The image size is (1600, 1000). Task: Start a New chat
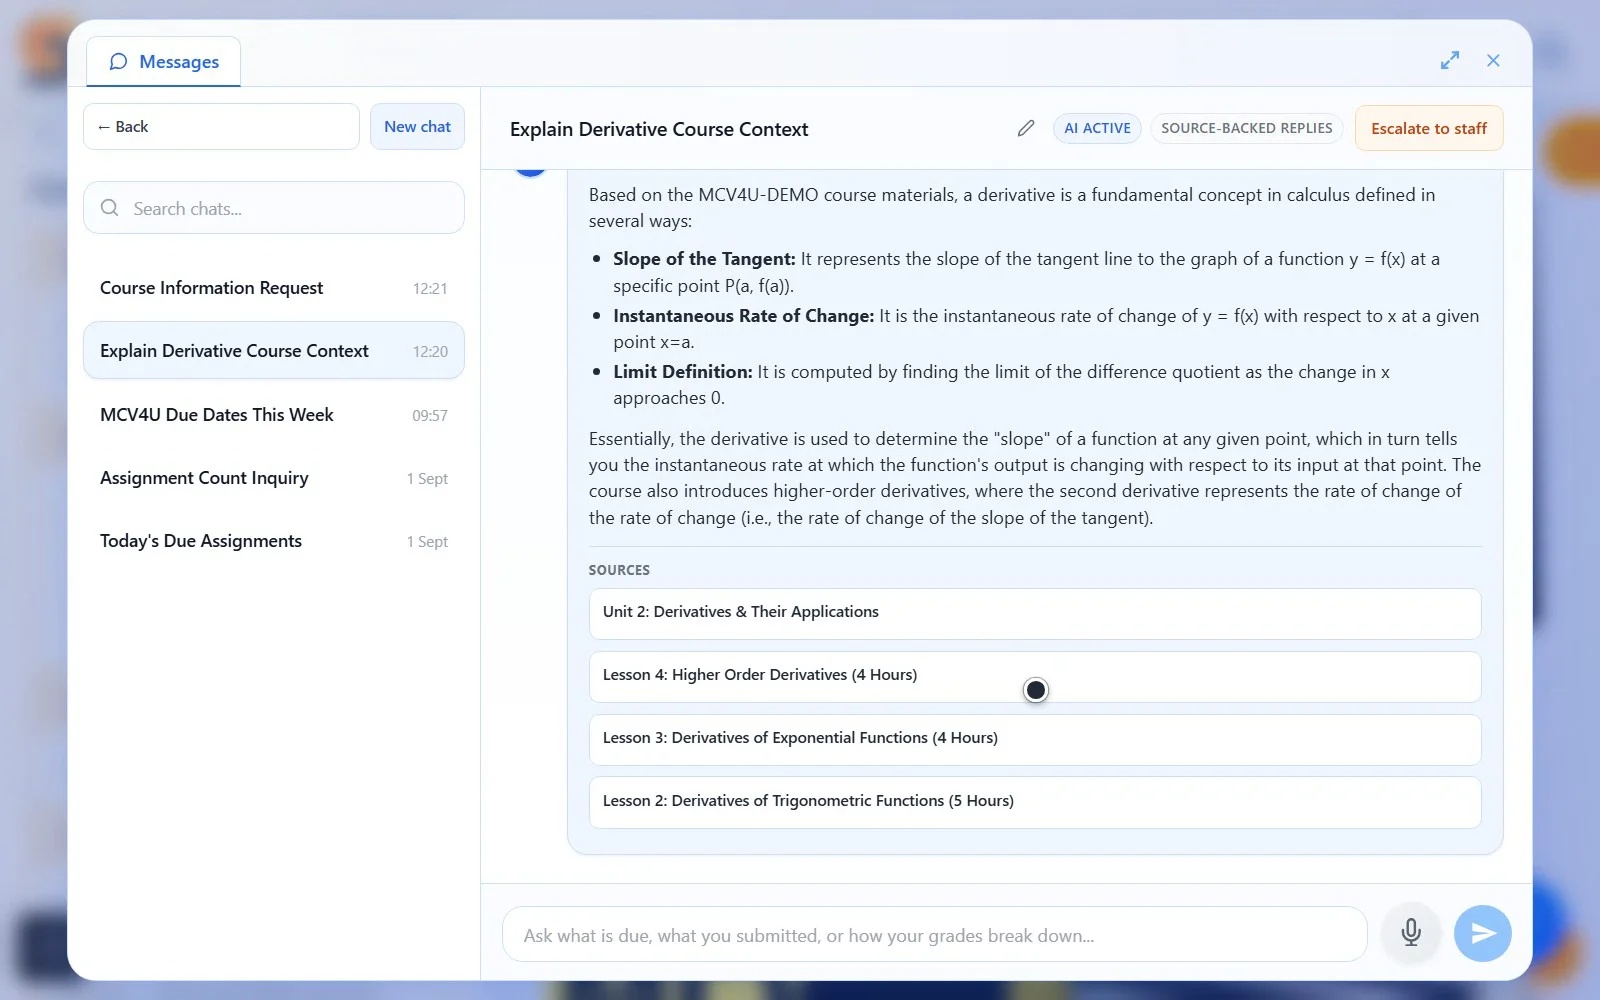[417, 127]
